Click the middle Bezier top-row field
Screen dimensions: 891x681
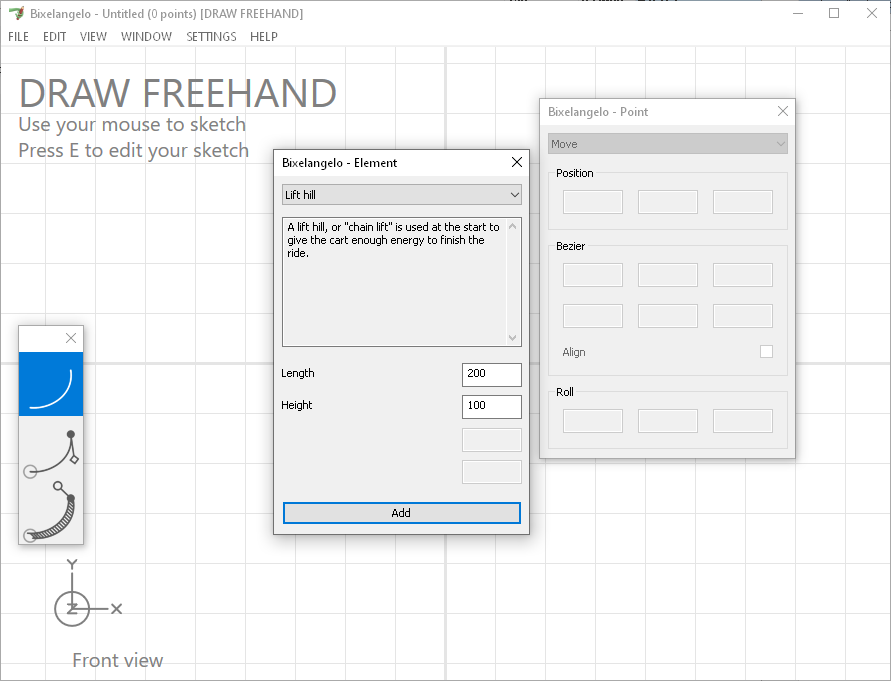tap(668, 275)
